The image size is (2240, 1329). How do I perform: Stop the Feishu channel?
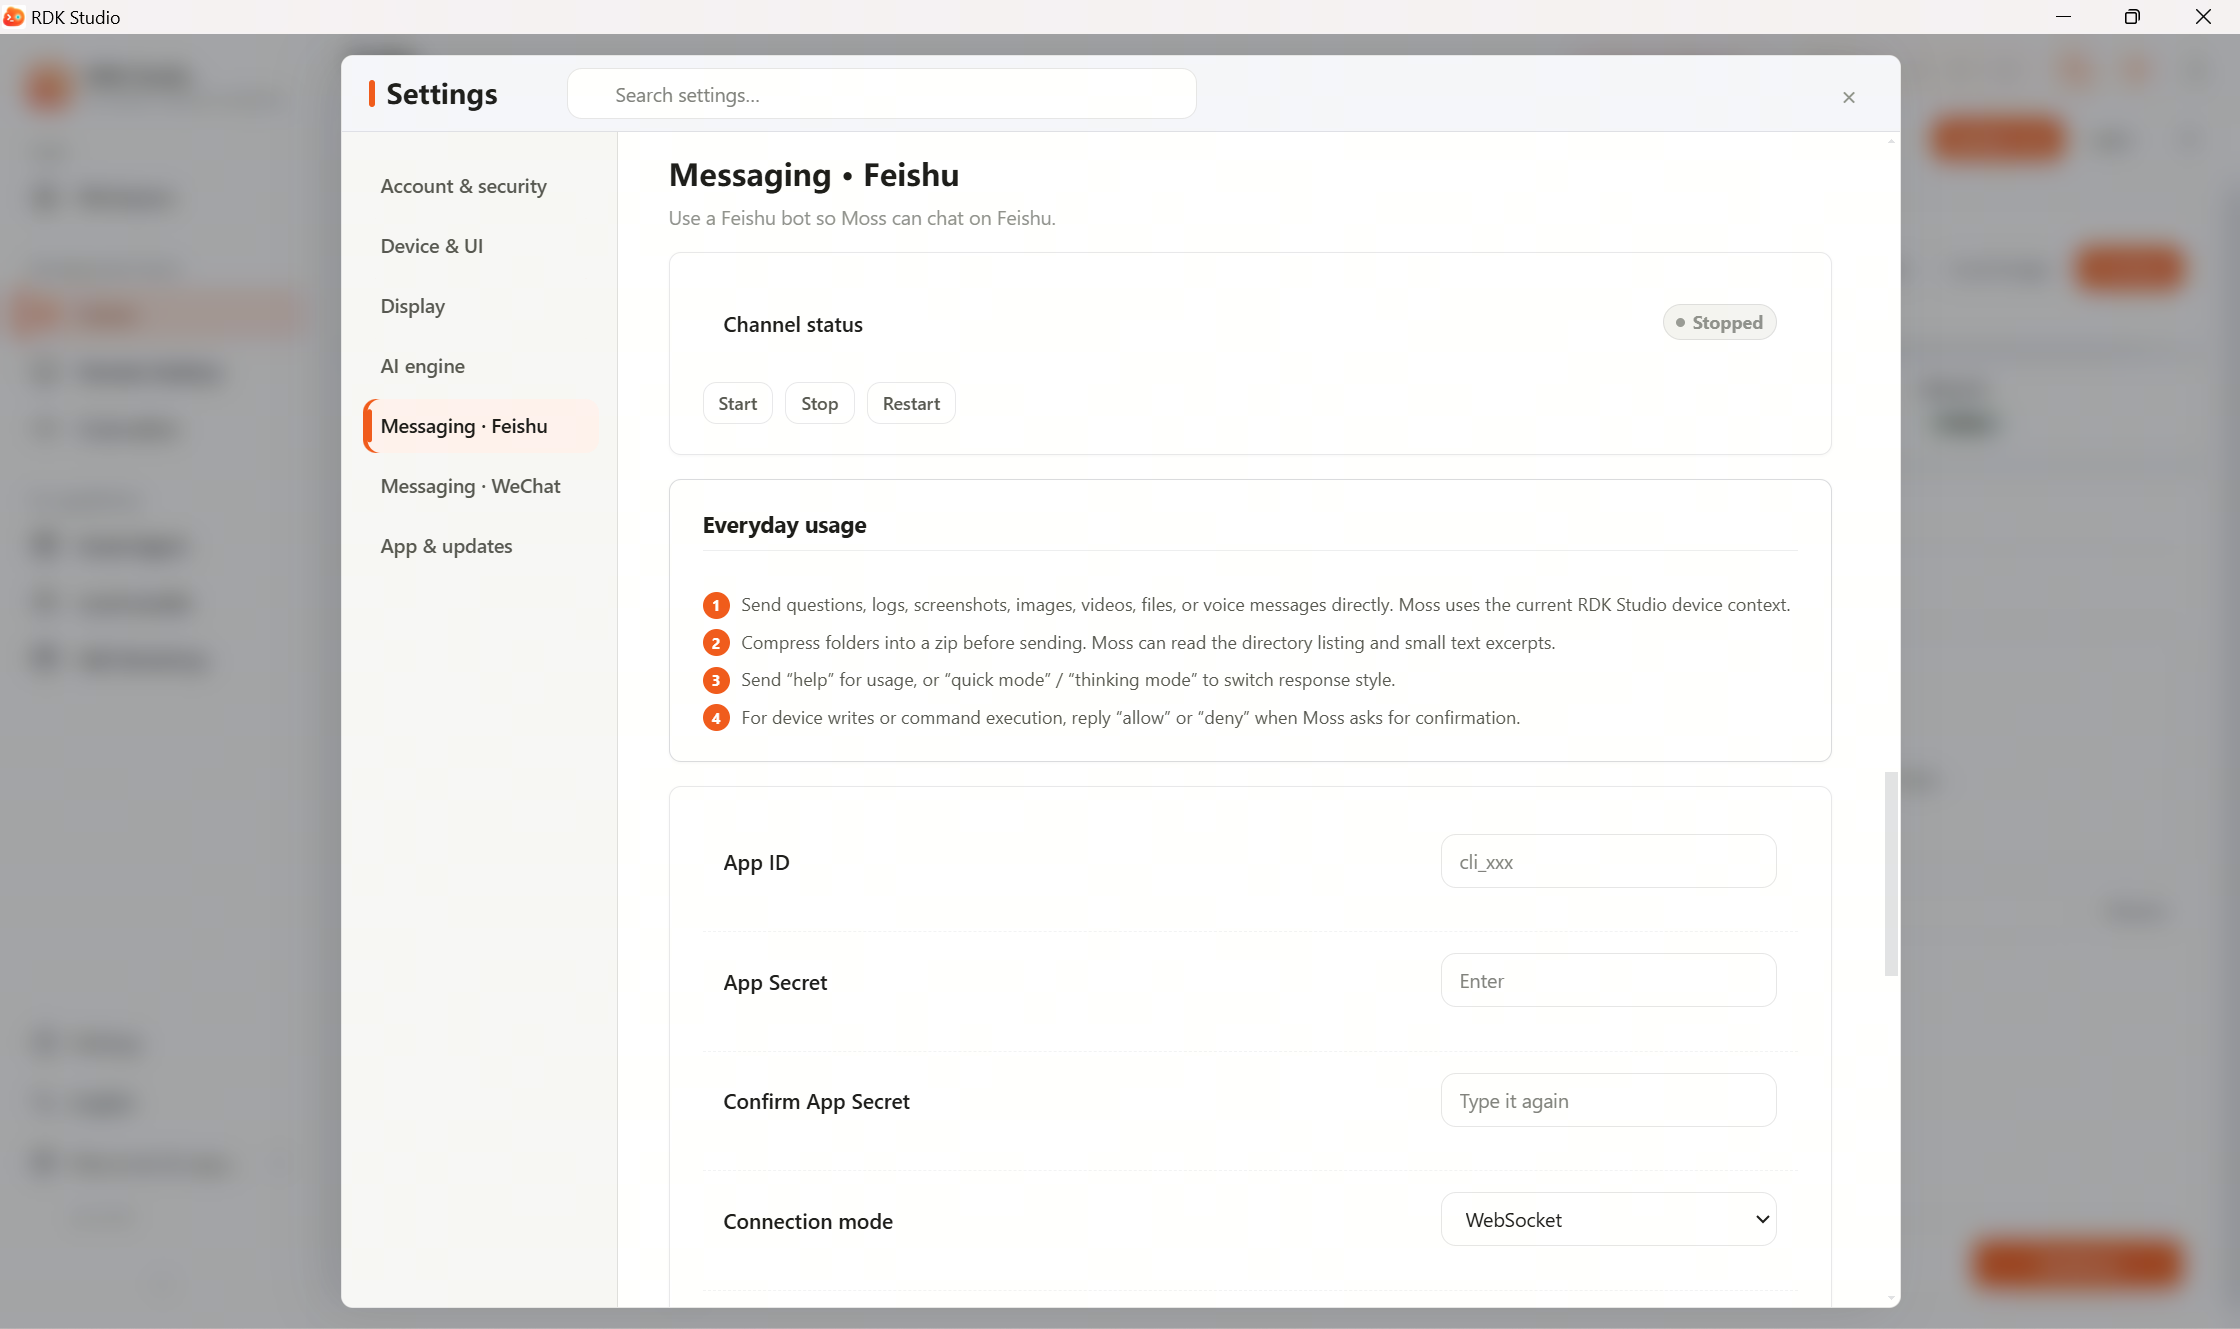[x=819, y=403]
